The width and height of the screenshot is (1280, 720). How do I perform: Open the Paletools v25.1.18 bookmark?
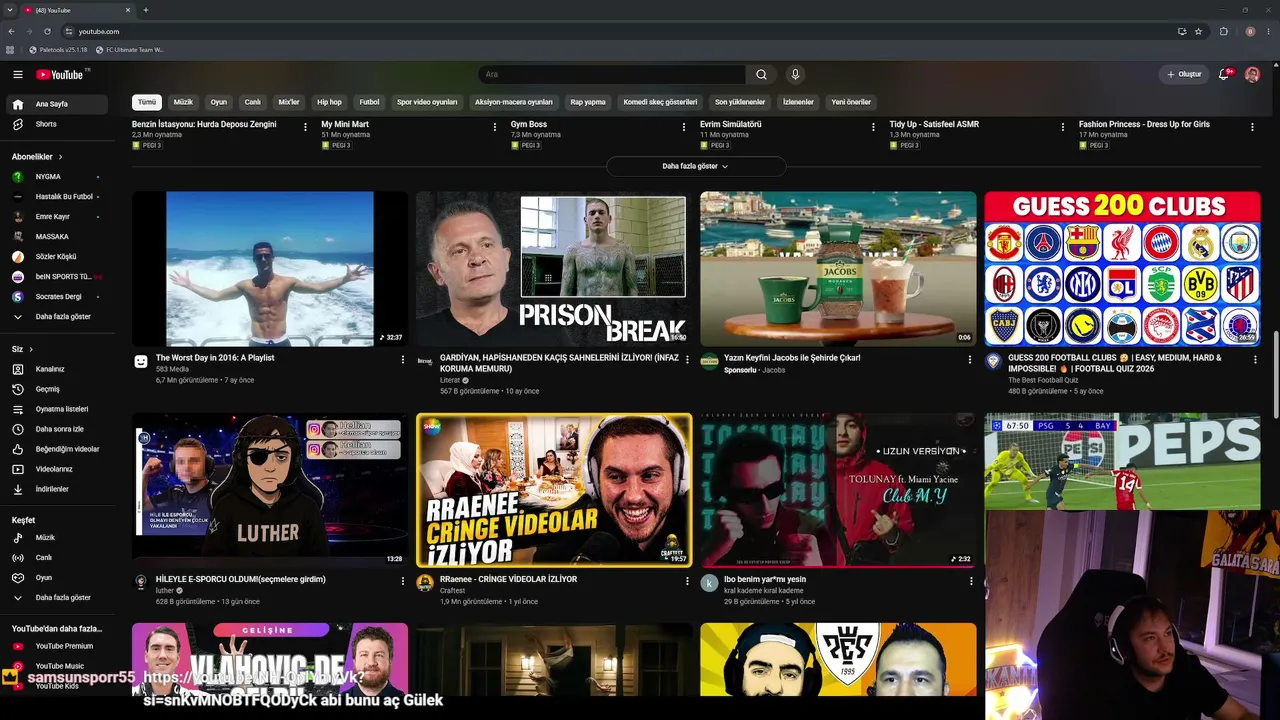click(58, 50)
